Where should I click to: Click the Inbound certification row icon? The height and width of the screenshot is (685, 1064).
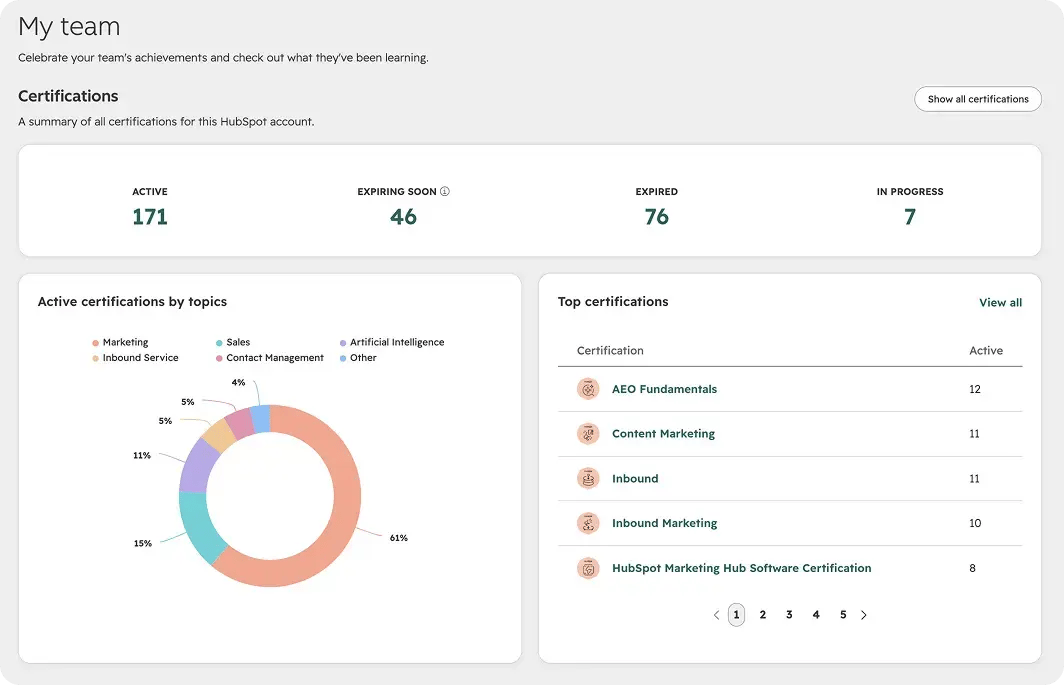point(588,478)
